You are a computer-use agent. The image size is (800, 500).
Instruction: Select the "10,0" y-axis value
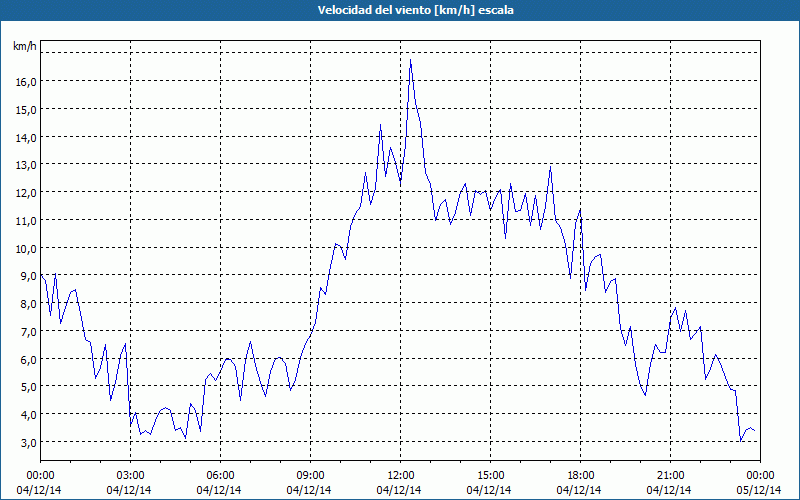(x=24, y=248)
